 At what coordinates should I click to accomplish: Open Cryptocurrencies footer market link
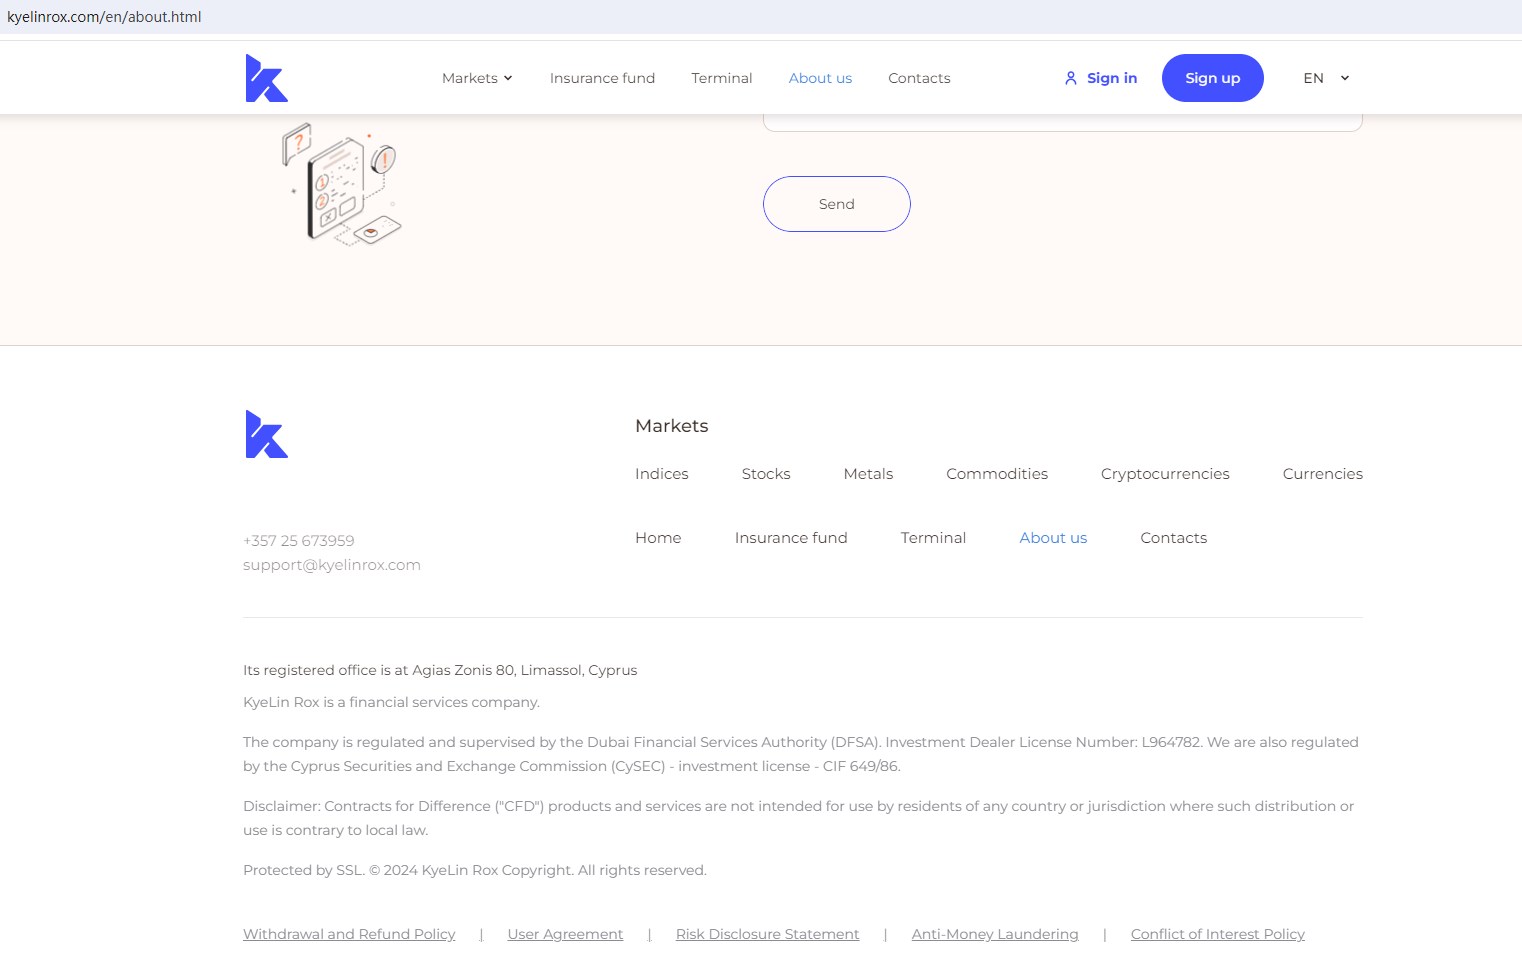[1165, 474]
